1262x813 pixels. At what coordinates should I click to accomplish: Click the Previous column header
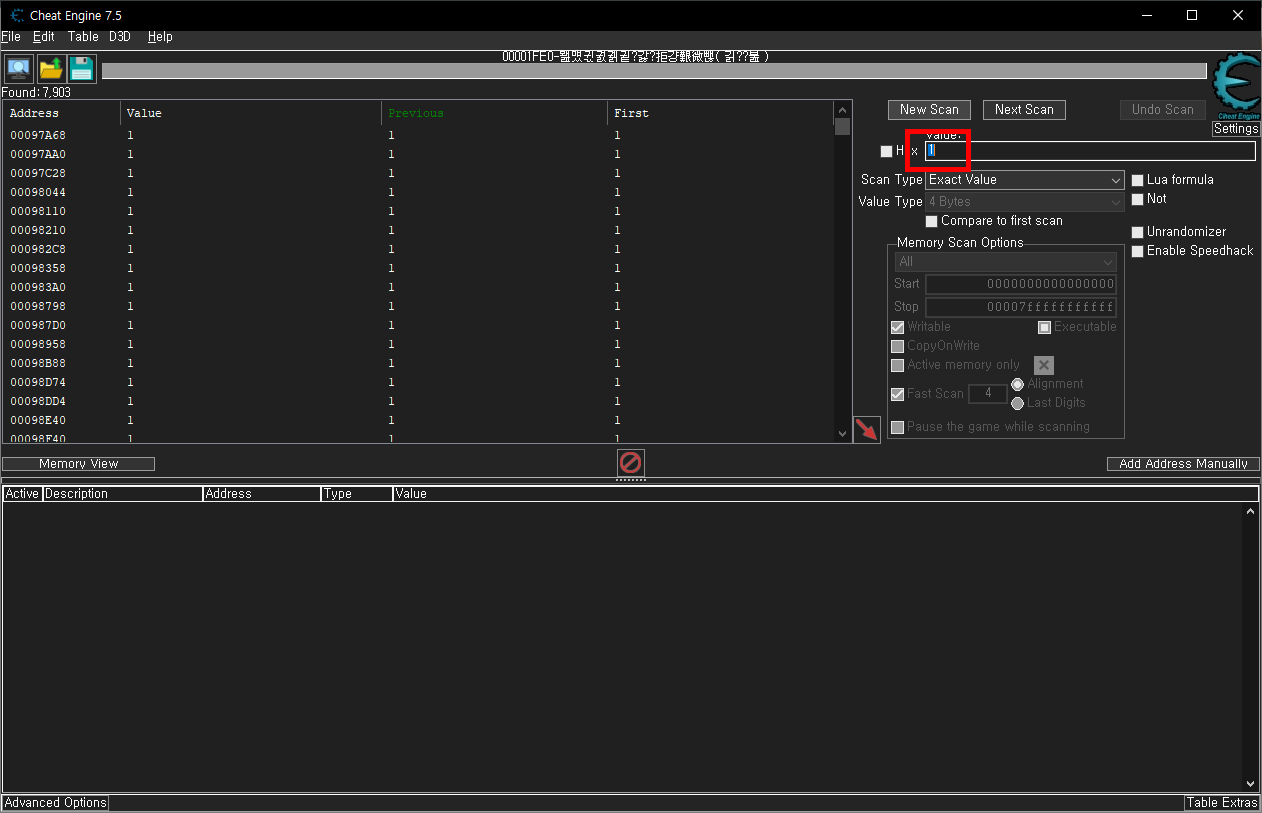point(494,113)
